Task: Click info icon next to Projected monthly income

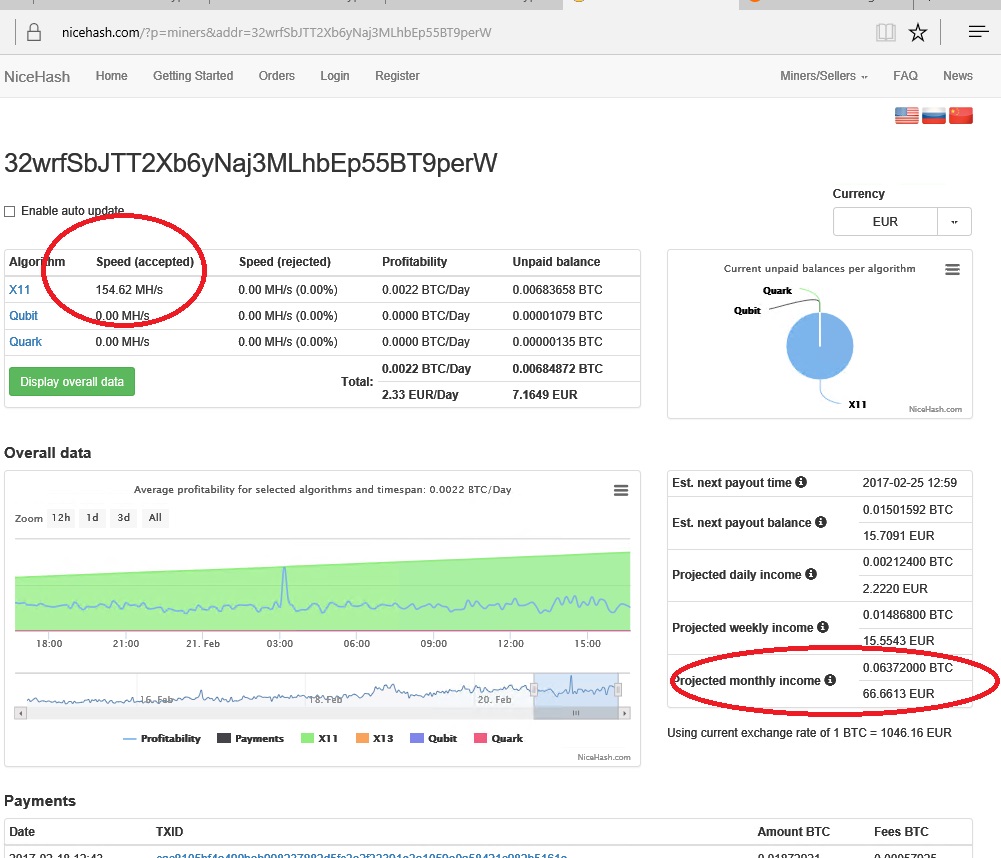Action: 830,680
